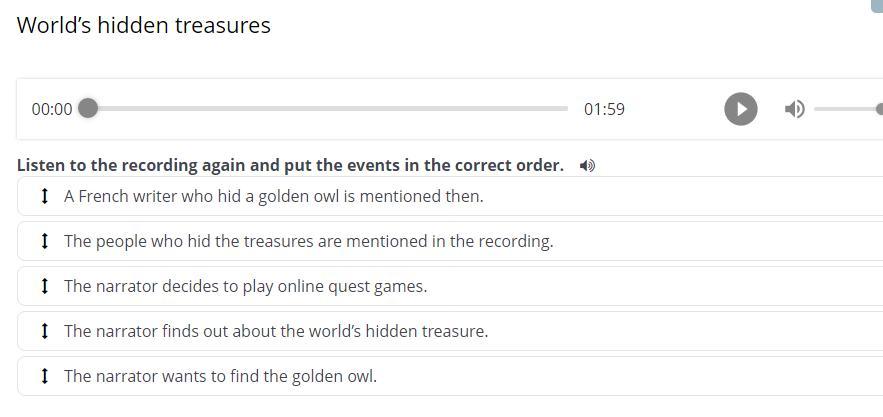Image resolution: width=883 pixels, height=417 pixels.
Task: Click the audio progress slider handle
Action: (88, 108)
